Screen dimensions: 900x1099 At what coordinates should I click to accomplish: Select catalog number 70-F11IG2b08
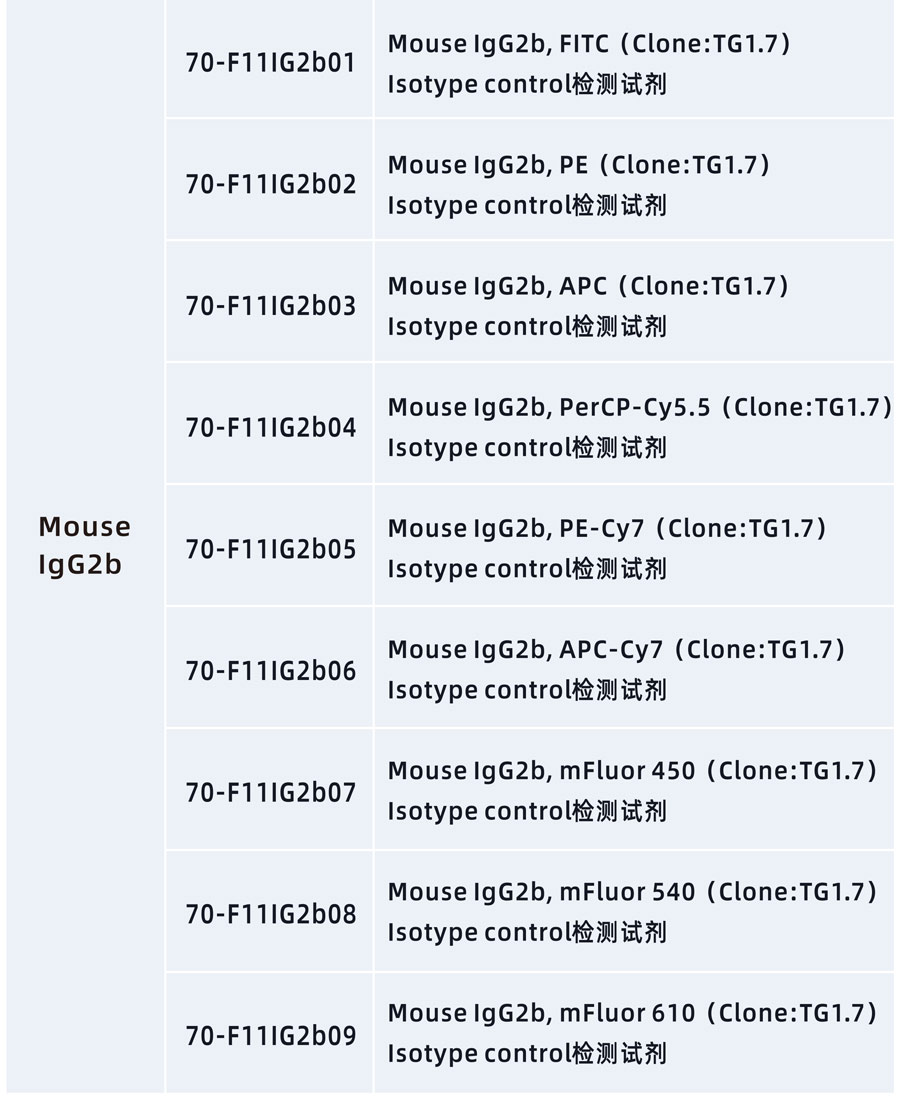[270, 913]
